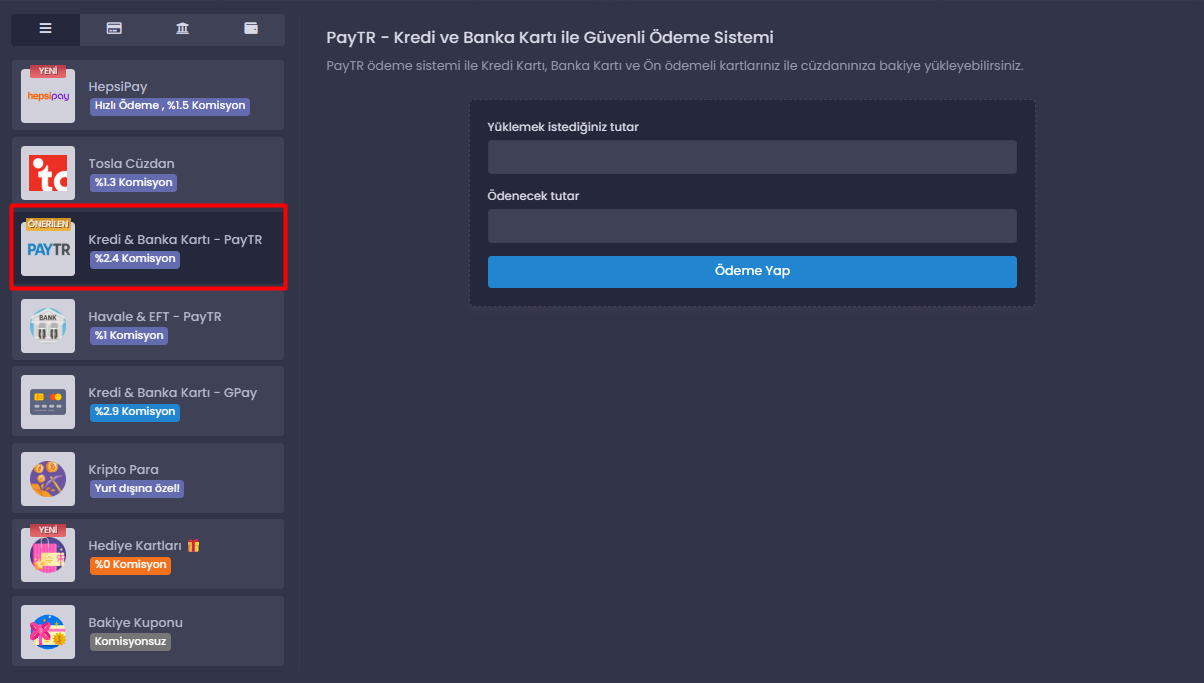The image size is (1204, 683).
Task: Click the orange '%0 Komisyon' badge
Action: point(130,565)
